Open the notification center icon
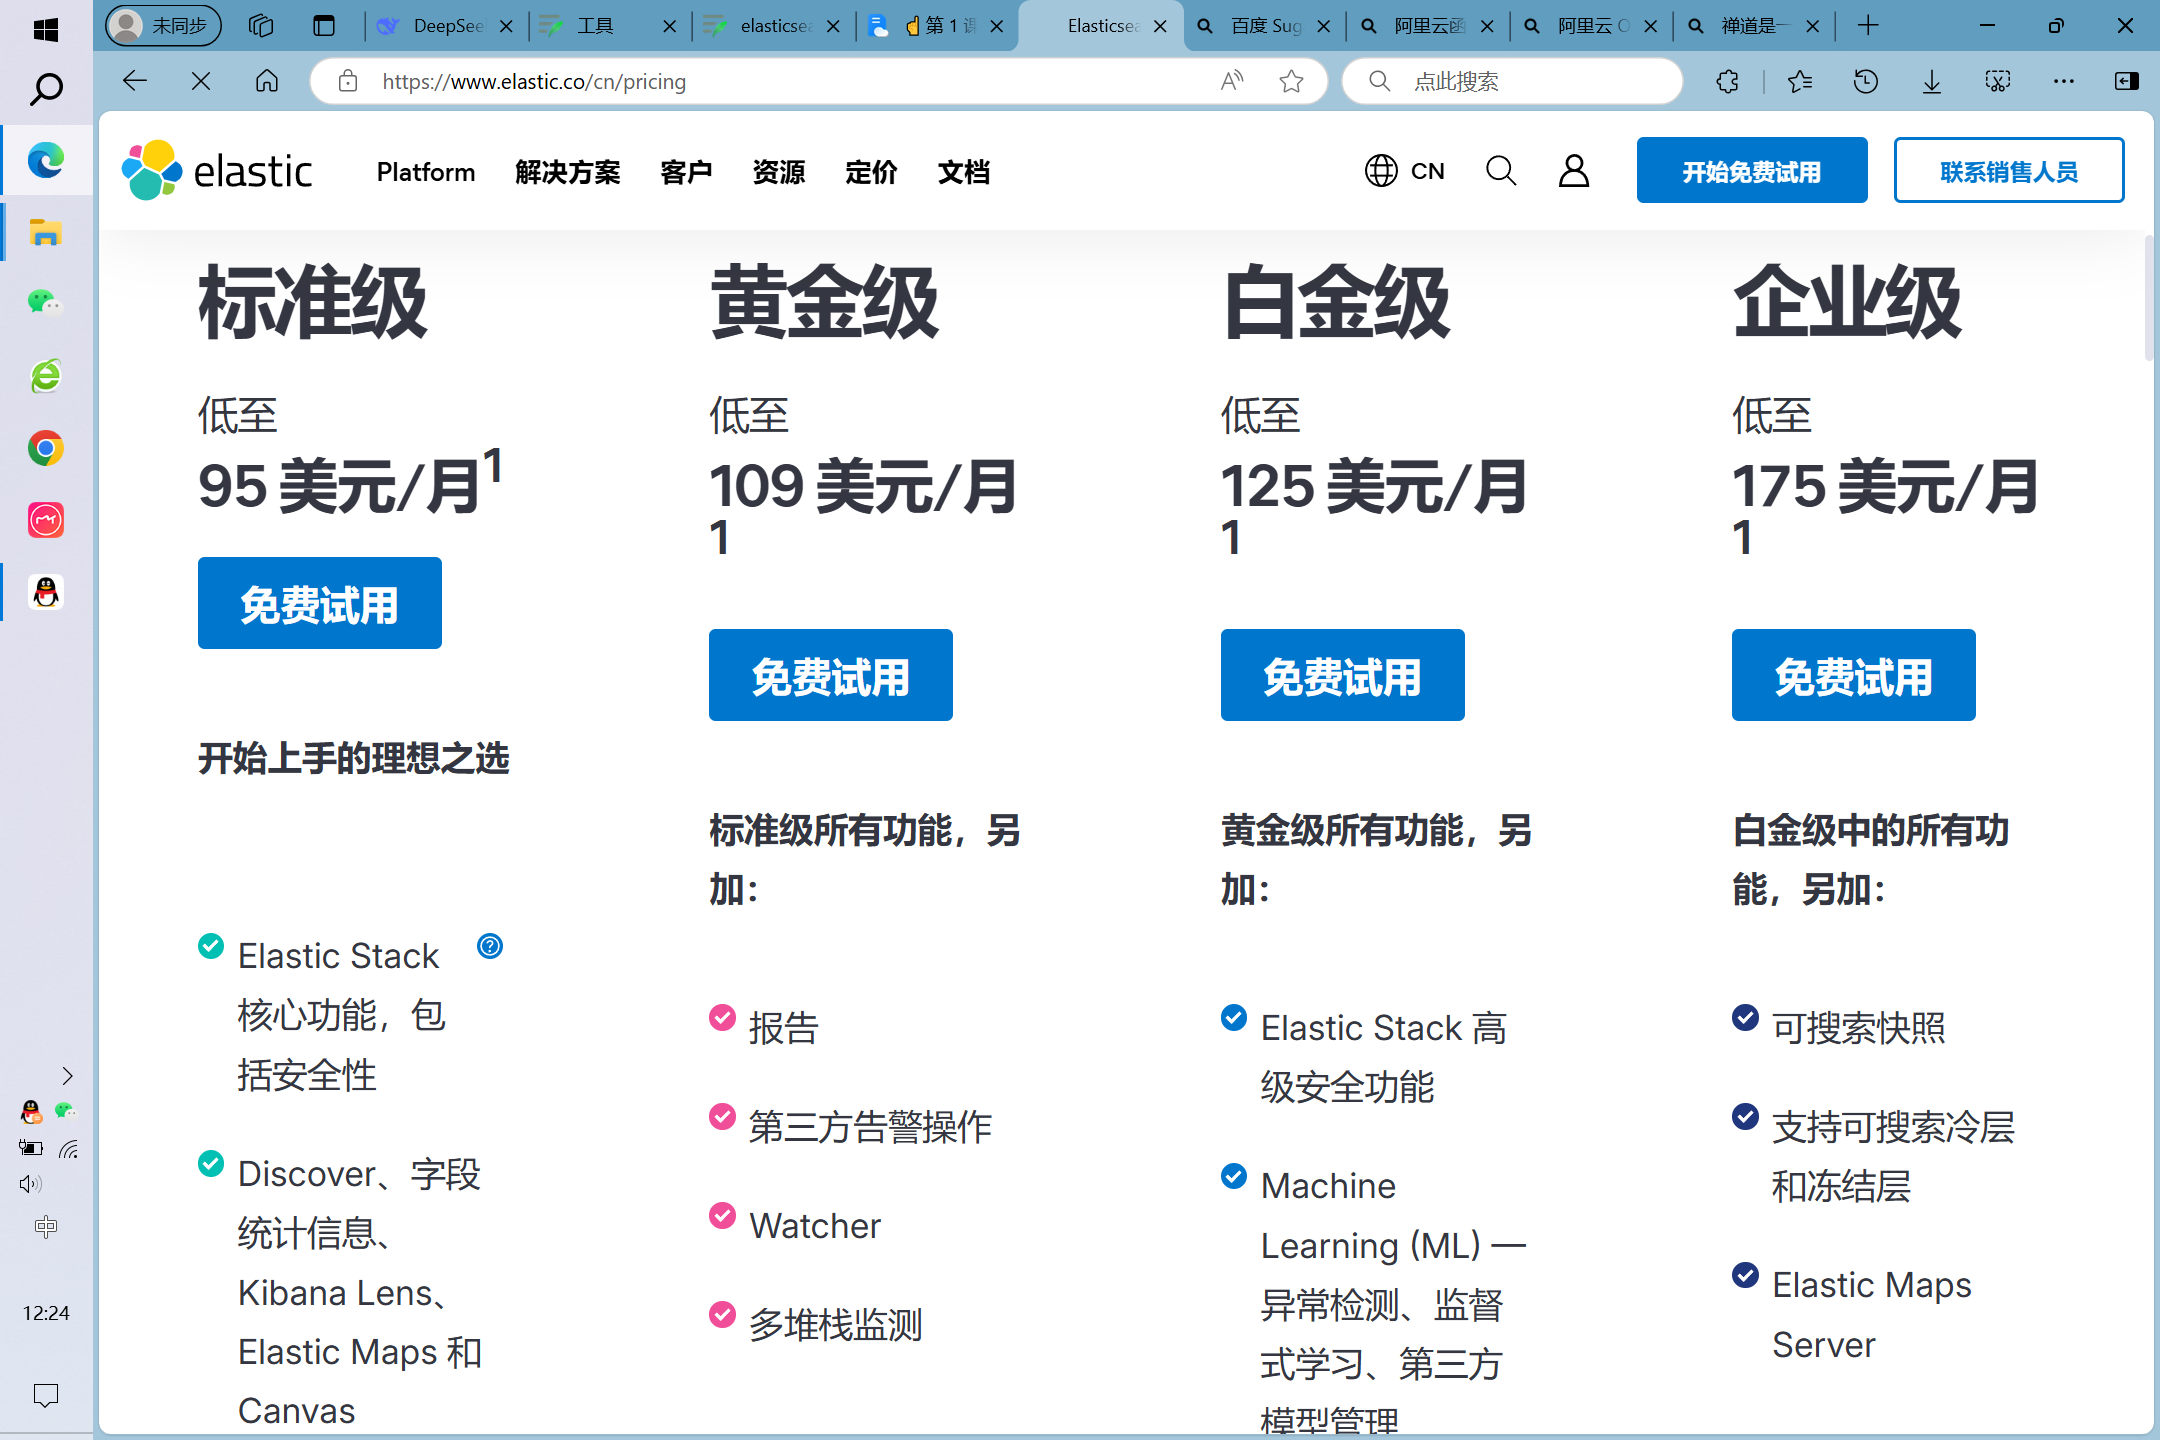Image resolution: width=2160 pixels, height=1440 pixels. pos(46,1395)
